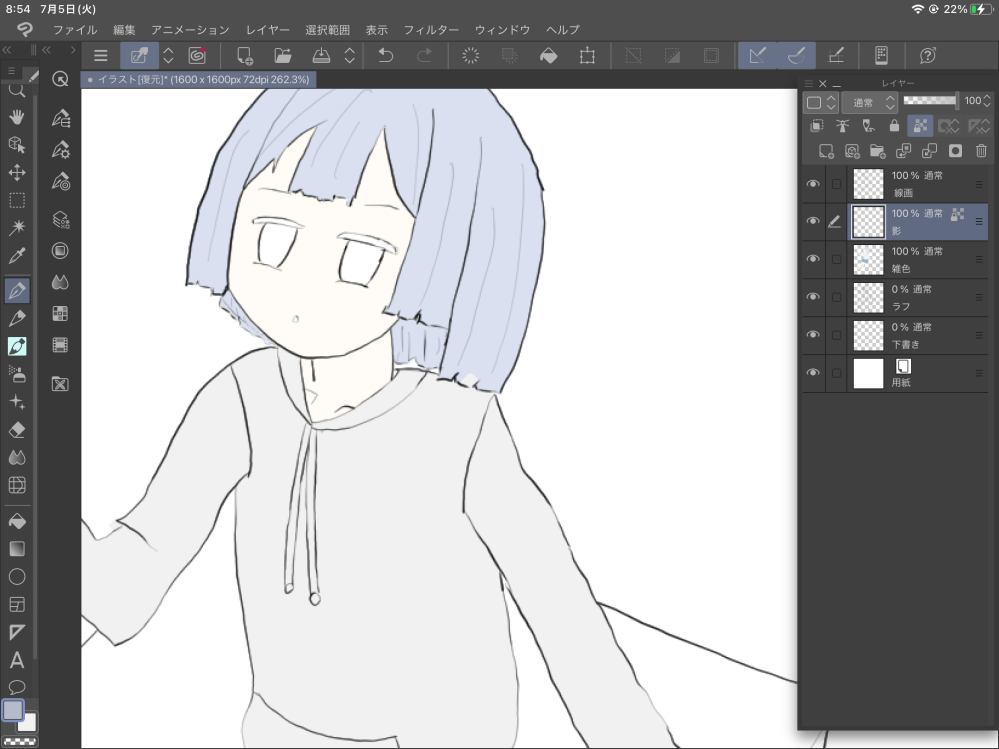Open the ファイル menu

(75, 30)
